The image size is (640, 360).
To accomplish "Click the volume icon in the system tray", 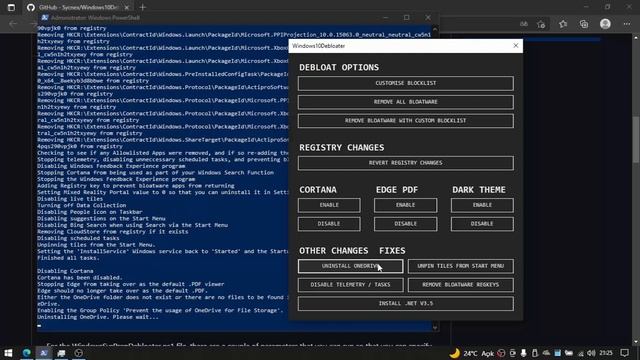I will point(591,353).
